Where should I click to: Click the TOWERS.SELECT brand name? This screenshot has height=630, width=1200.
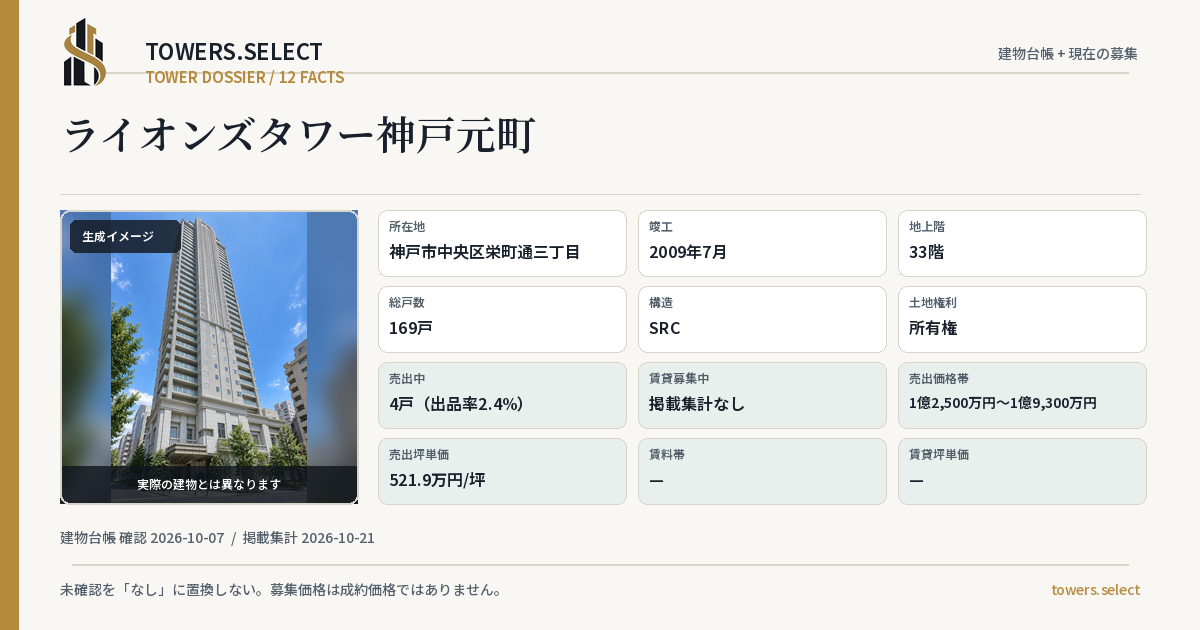tap(234, 52)
